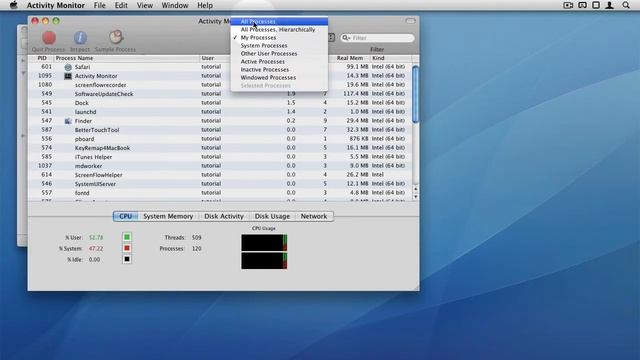Screen dimensions: 640x360
Task: Click the Finder icon in process list
Action: pyautogui.click(x=68, y=121)
